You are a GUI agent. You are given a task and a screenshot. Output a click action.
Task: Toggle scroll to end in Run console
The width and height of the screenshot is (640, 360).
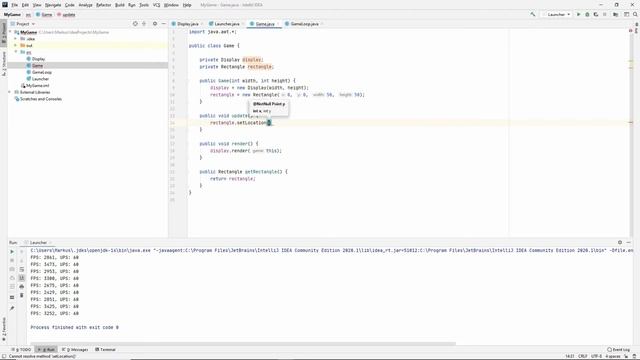pyautogui.click(x=22, y=278)
